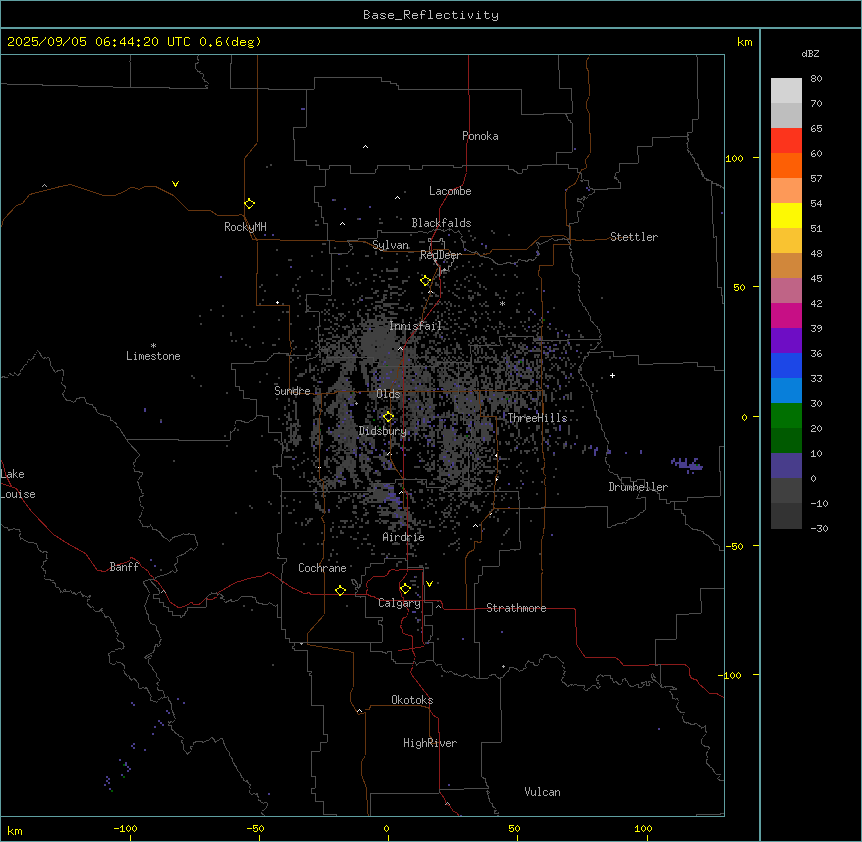Click the Sylvan label
Image resolution: width=862 pixels, height=842 pixels.
tap(390, 245)
